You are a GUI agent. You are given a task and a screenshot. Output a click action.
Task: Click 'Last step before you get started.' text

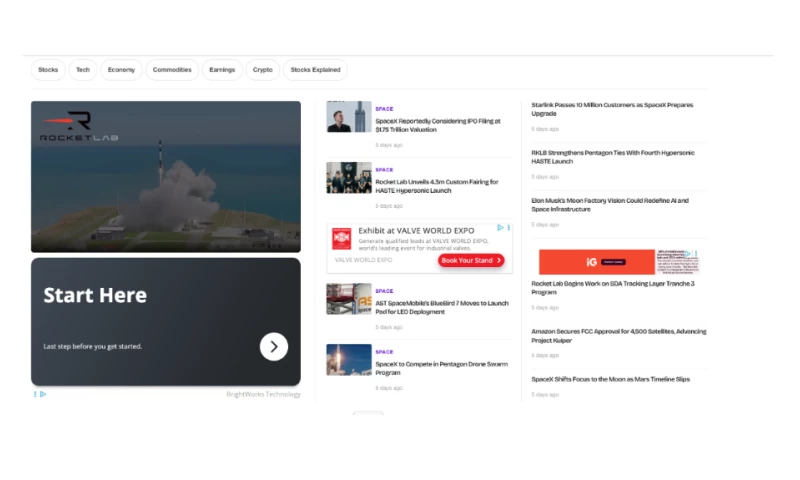tap(92, 346)
